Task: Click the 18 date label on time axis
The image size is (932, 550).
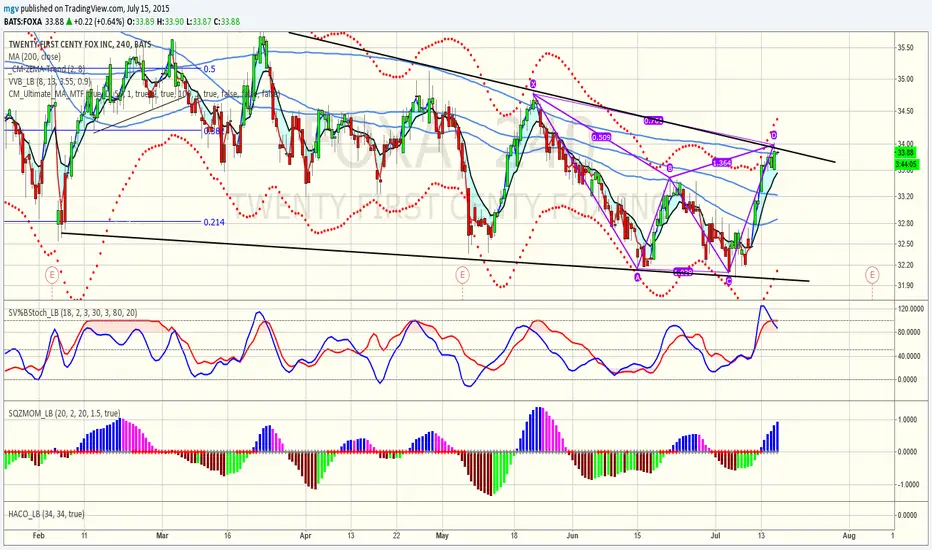Action: coord(514,536)
